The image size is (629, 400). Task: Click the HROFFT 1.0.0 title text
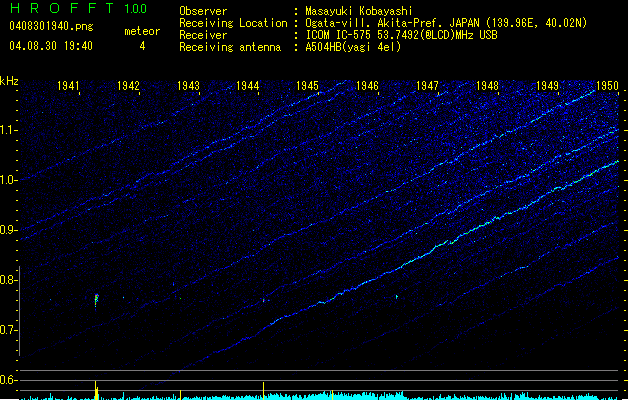tap(79, 8)
